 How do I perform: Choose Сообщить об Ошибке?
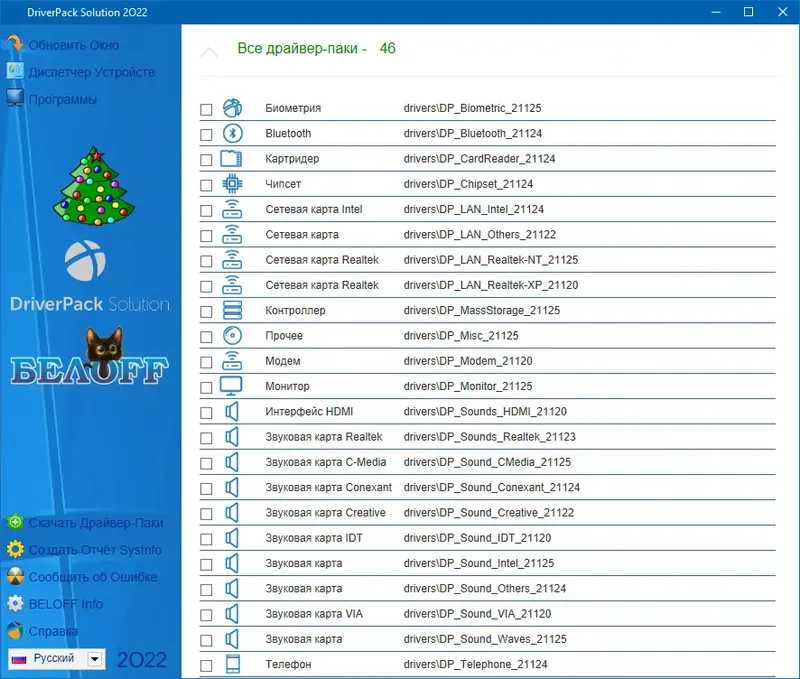93,577
